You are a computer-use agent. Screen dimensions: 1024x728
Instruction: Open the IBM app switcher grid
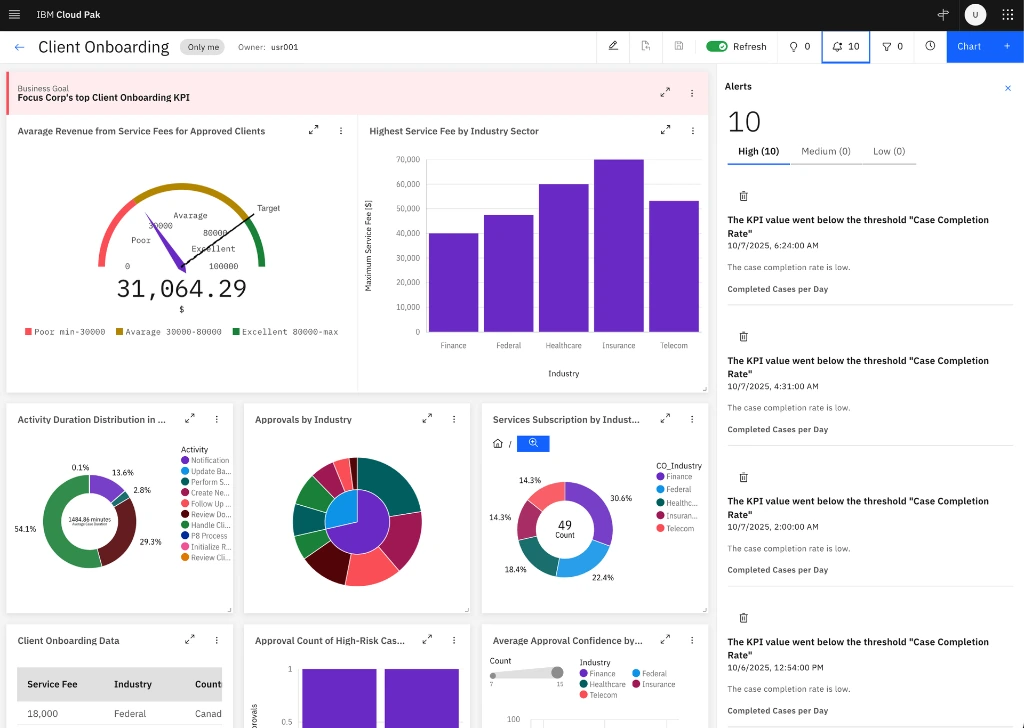(1007, 15)
